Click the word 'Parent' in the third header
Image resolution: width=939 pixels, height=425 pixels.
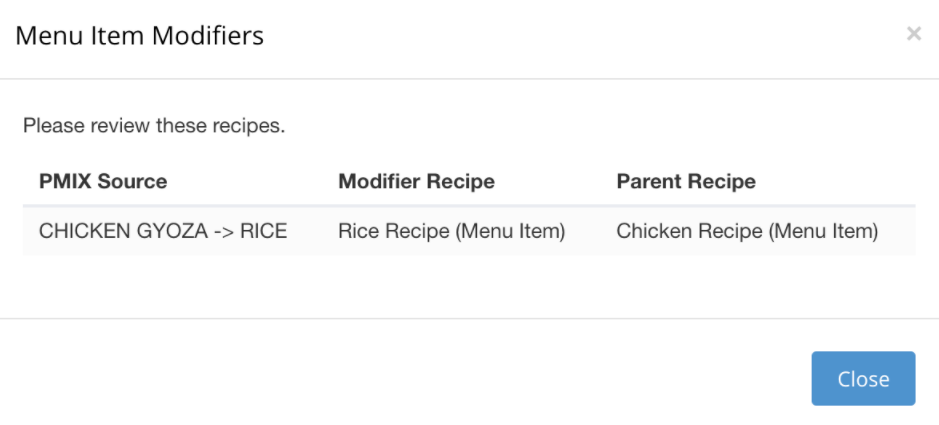click(652, 182)
